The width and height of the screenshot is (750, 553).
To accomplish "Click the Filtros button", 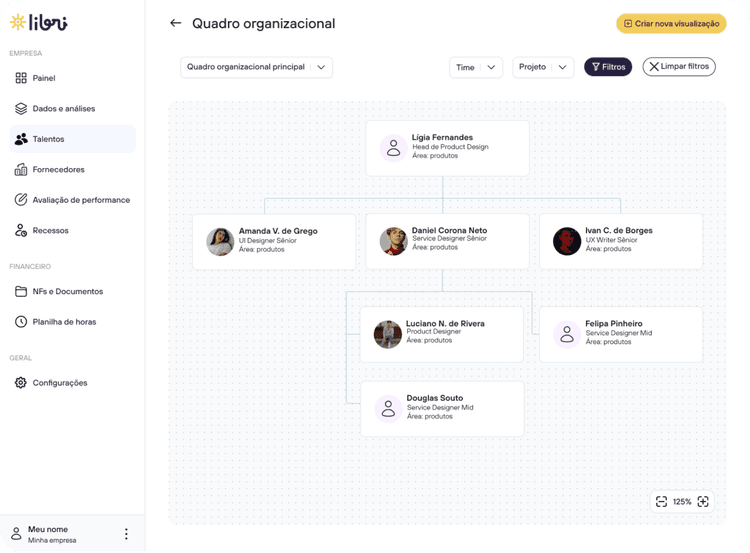I will pyautogui.click(x=608, y=67).
